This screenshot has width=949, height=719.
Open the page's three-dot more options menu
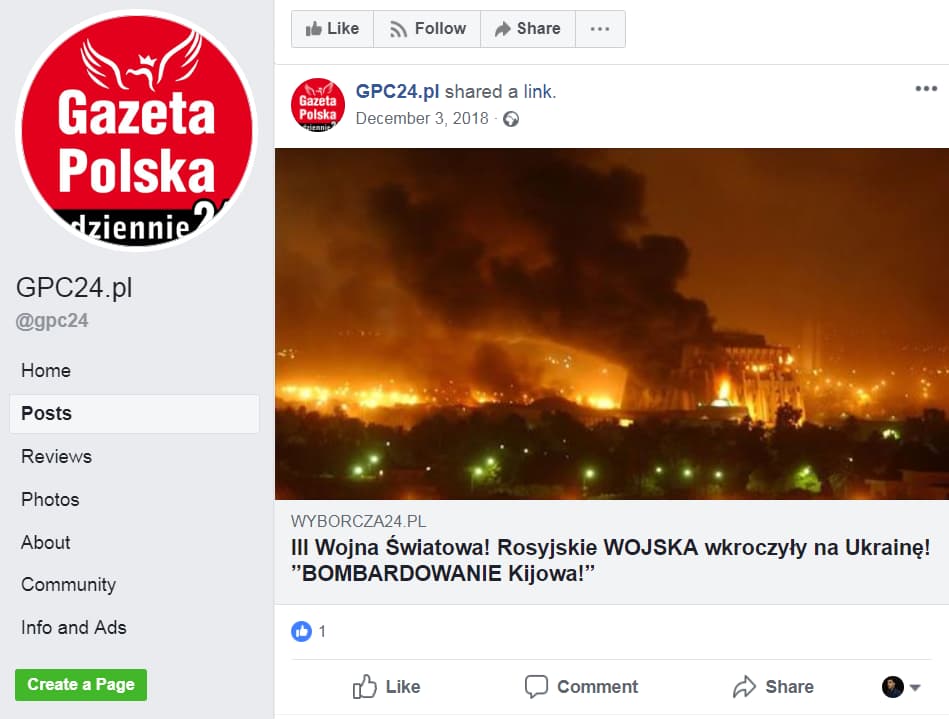tap(600, 28)
